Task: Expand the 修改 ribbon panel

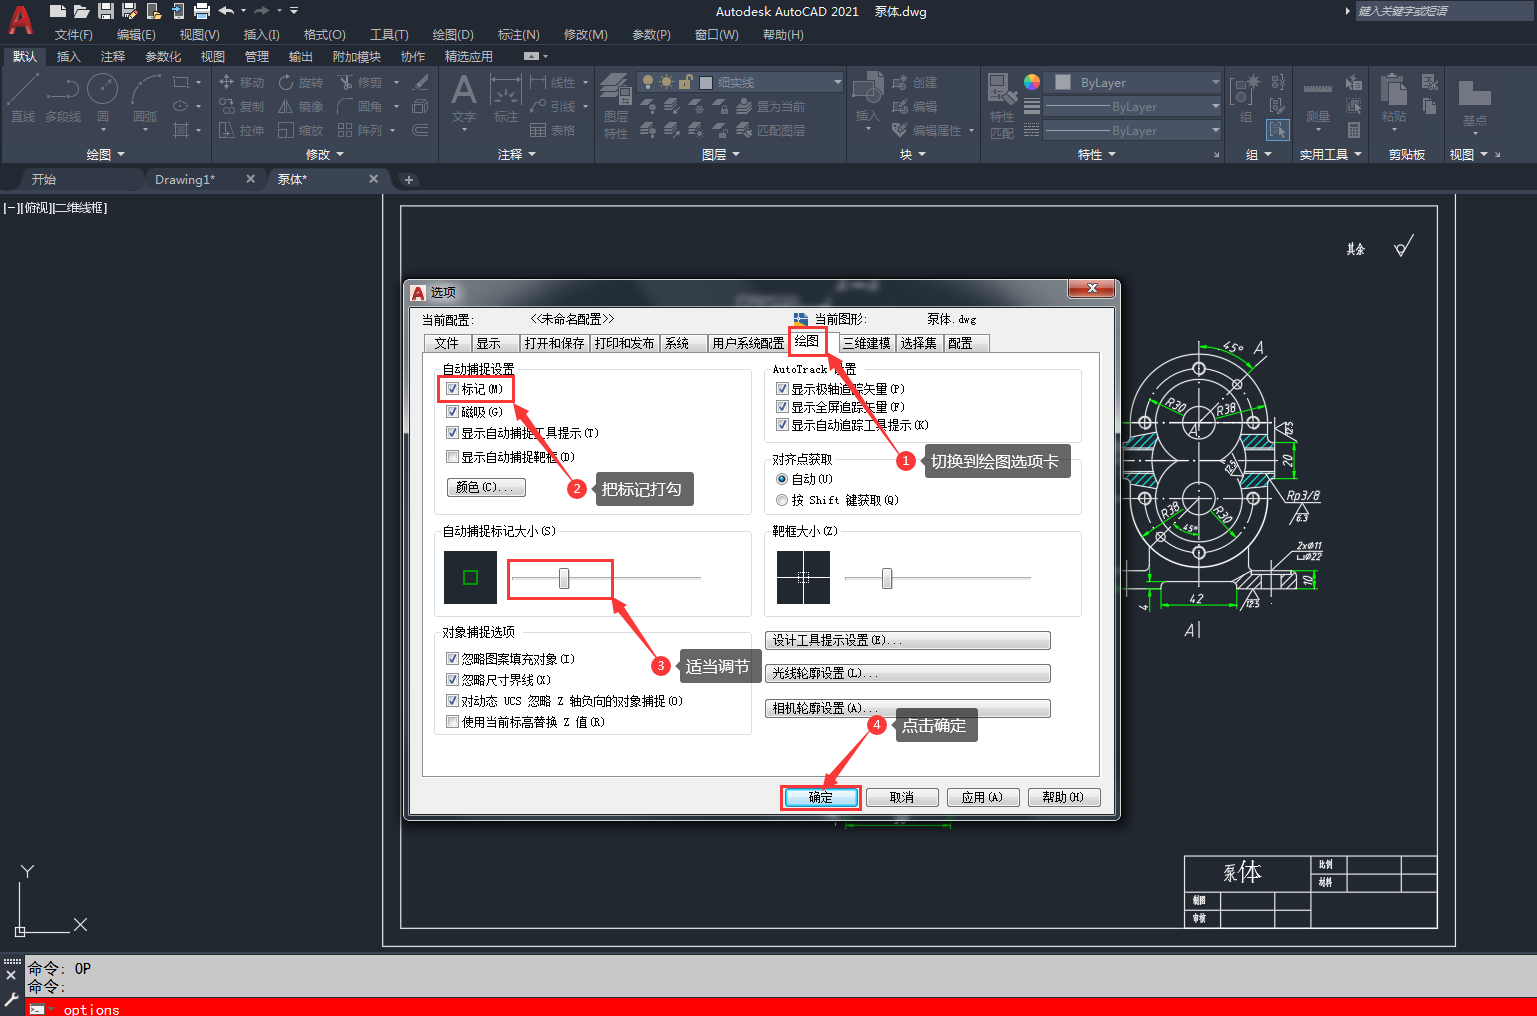Action: [x=325, y=154]
